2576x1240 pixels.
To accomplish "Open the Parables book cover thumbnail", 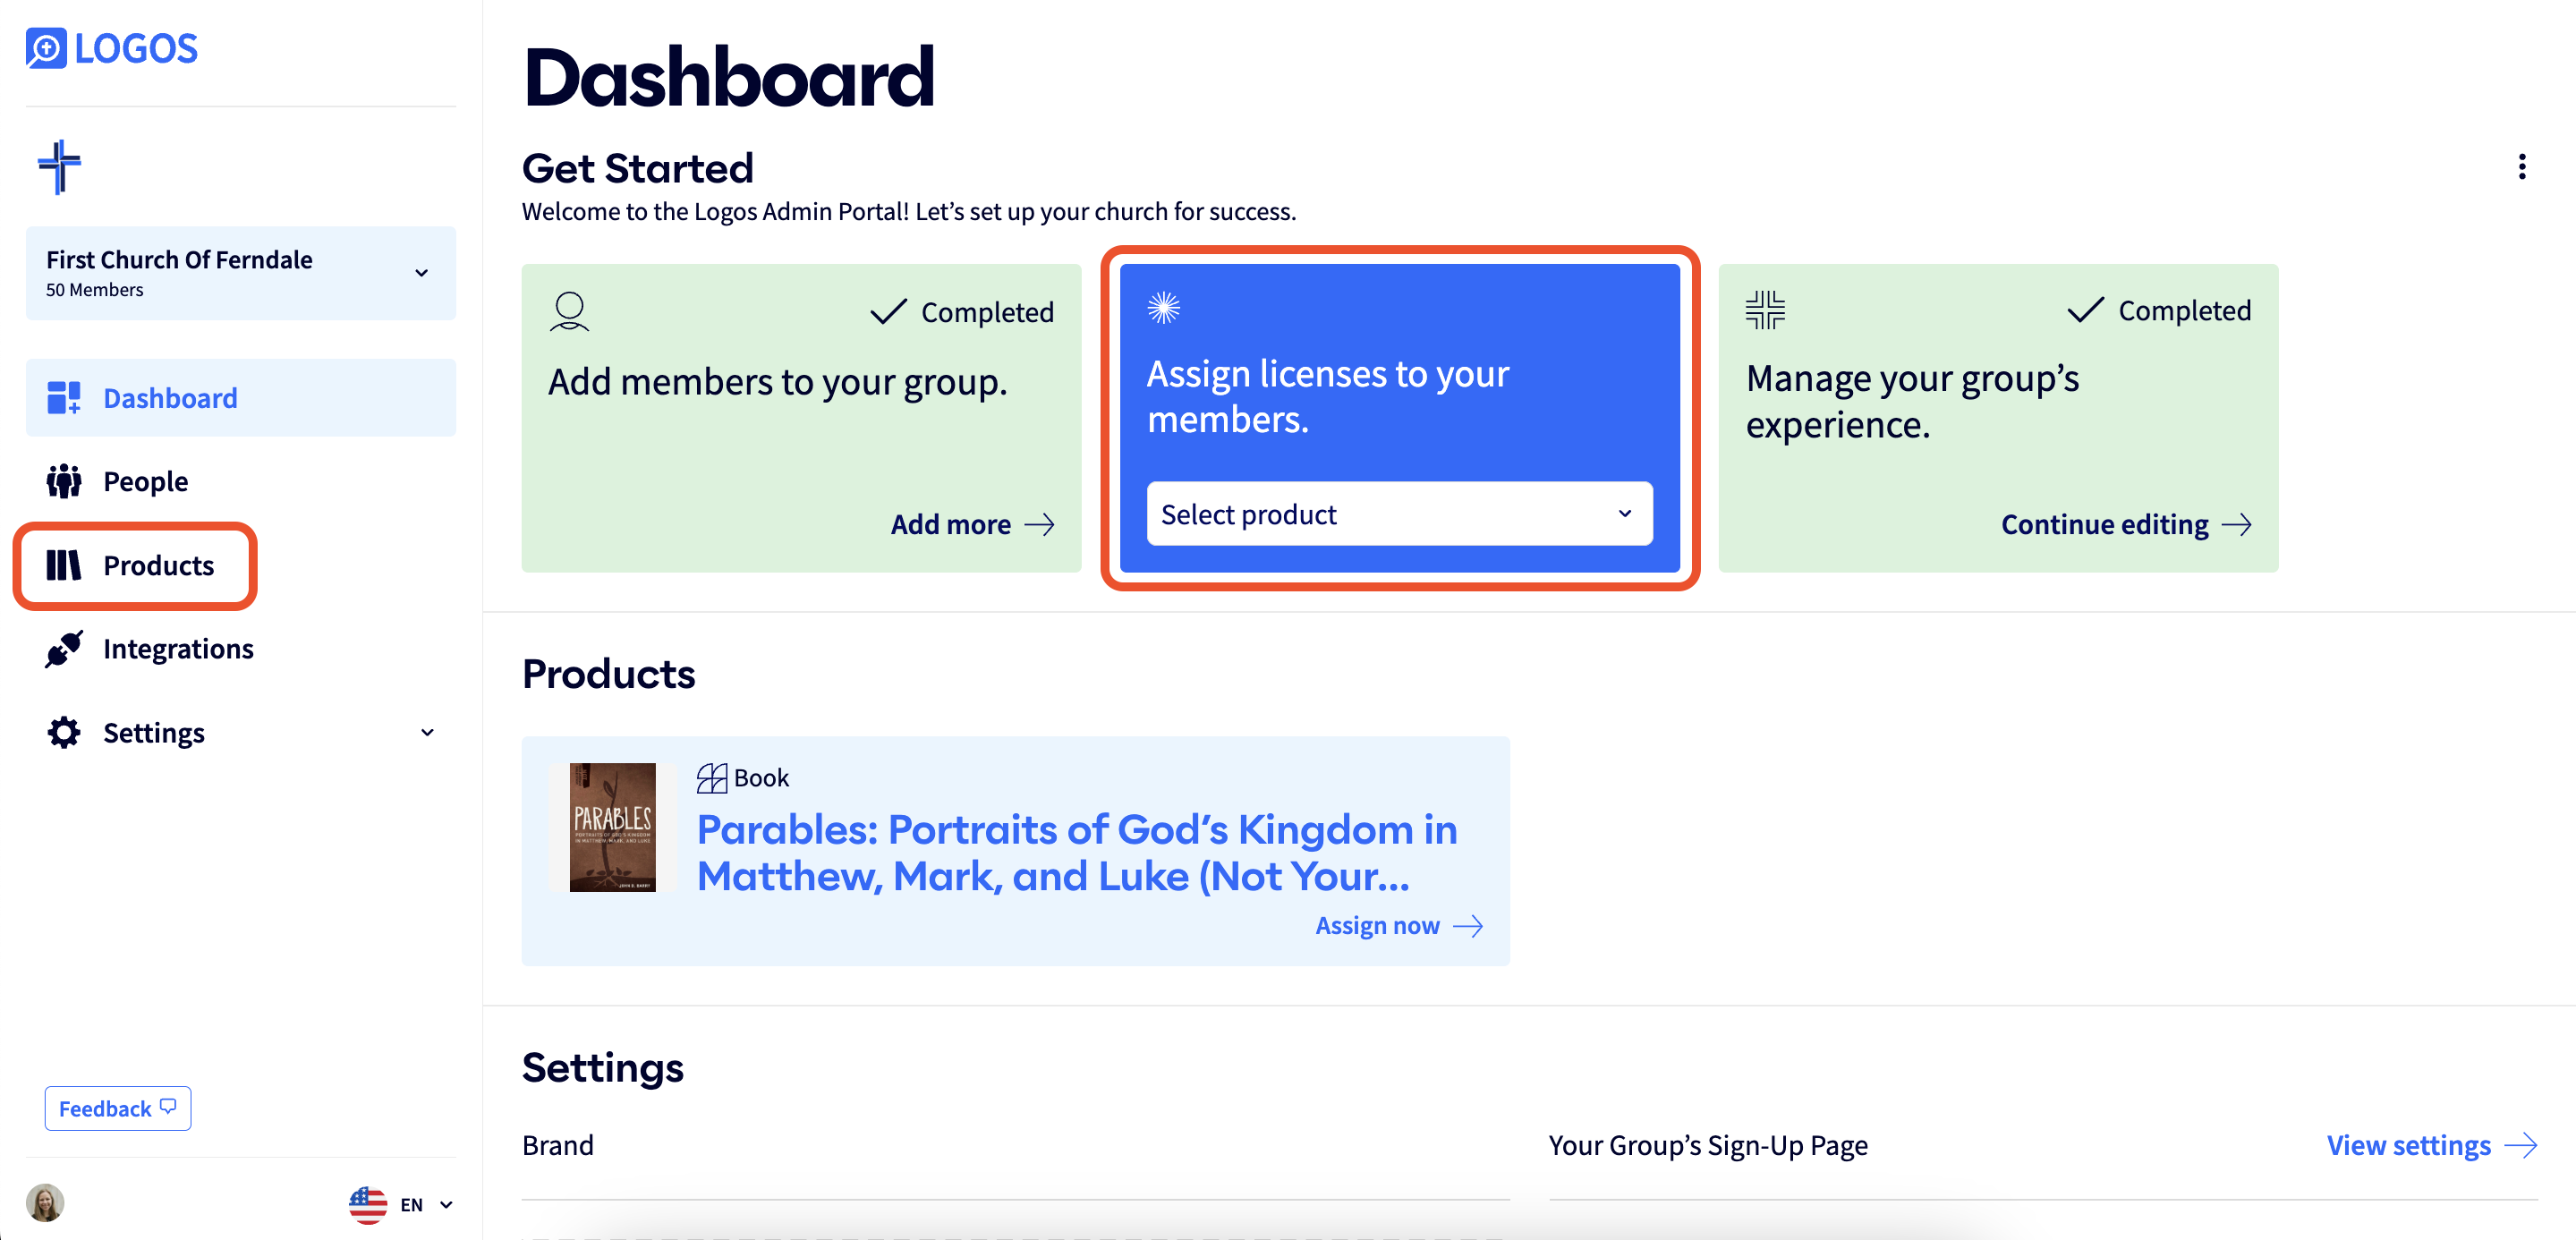I will click(x=613, y=827).
